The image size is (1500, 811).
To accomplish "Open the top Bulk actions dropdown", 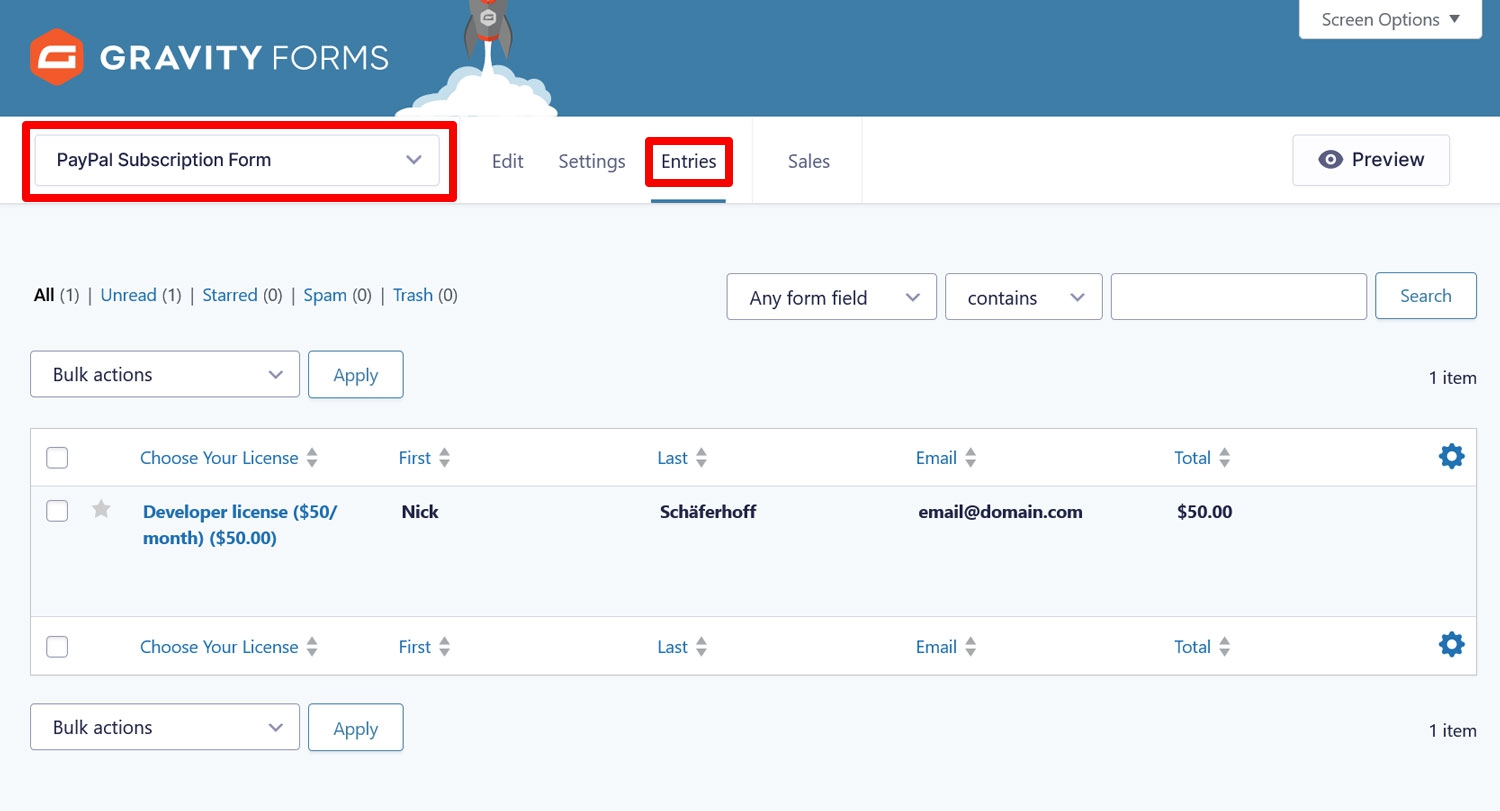I will click(165, 374).
